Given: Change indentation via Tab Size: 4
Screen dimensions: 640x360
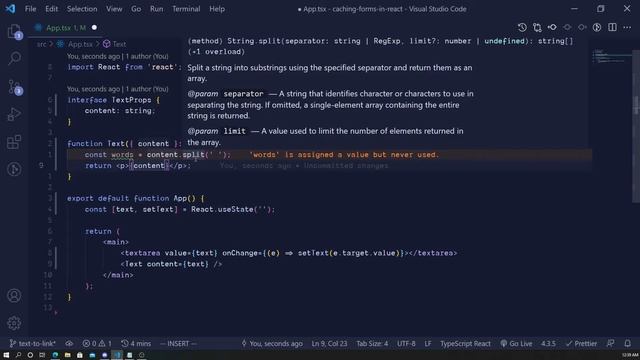Looking at the screenshot, I should 372,344.
